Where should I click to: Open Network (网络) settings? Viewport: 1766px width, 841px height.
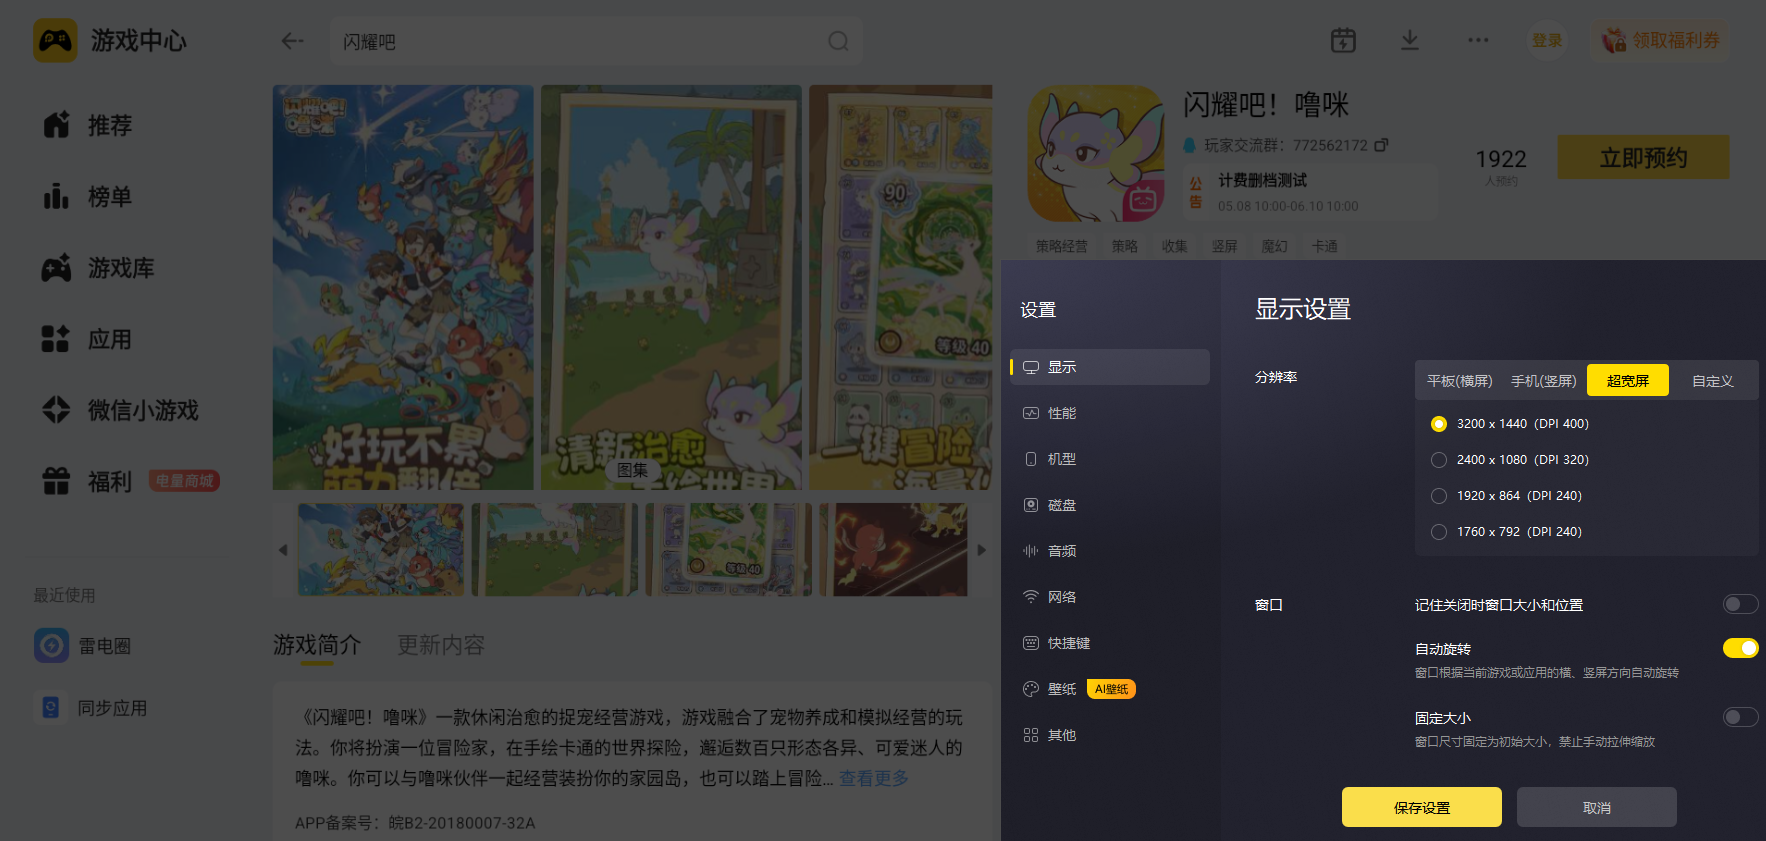[x=1110, y=597]
